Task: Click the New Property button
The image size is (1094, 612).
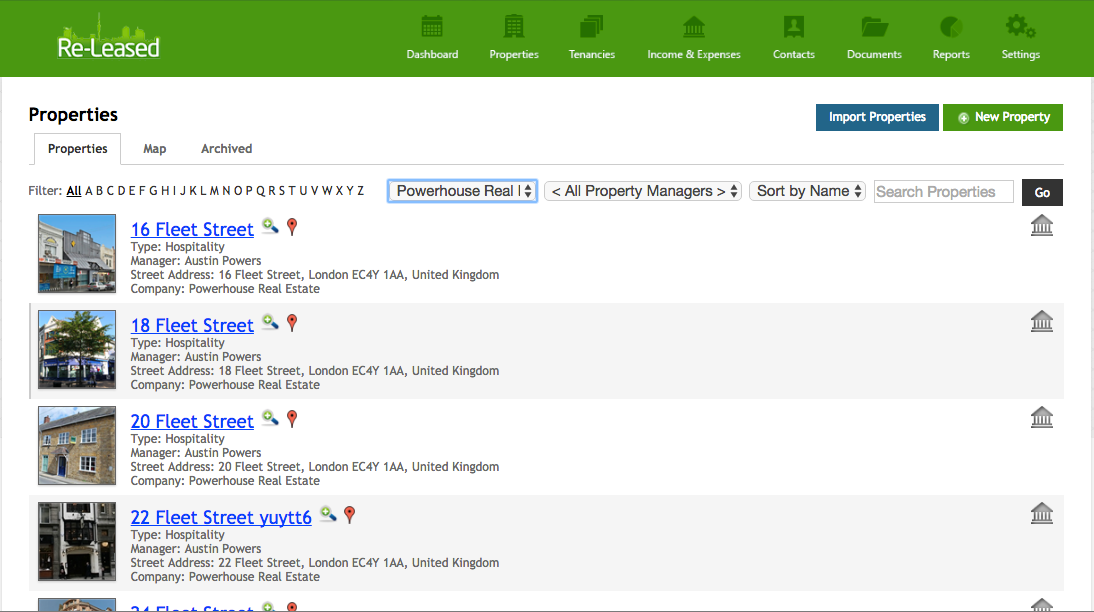Action: tap(1003, 117)
